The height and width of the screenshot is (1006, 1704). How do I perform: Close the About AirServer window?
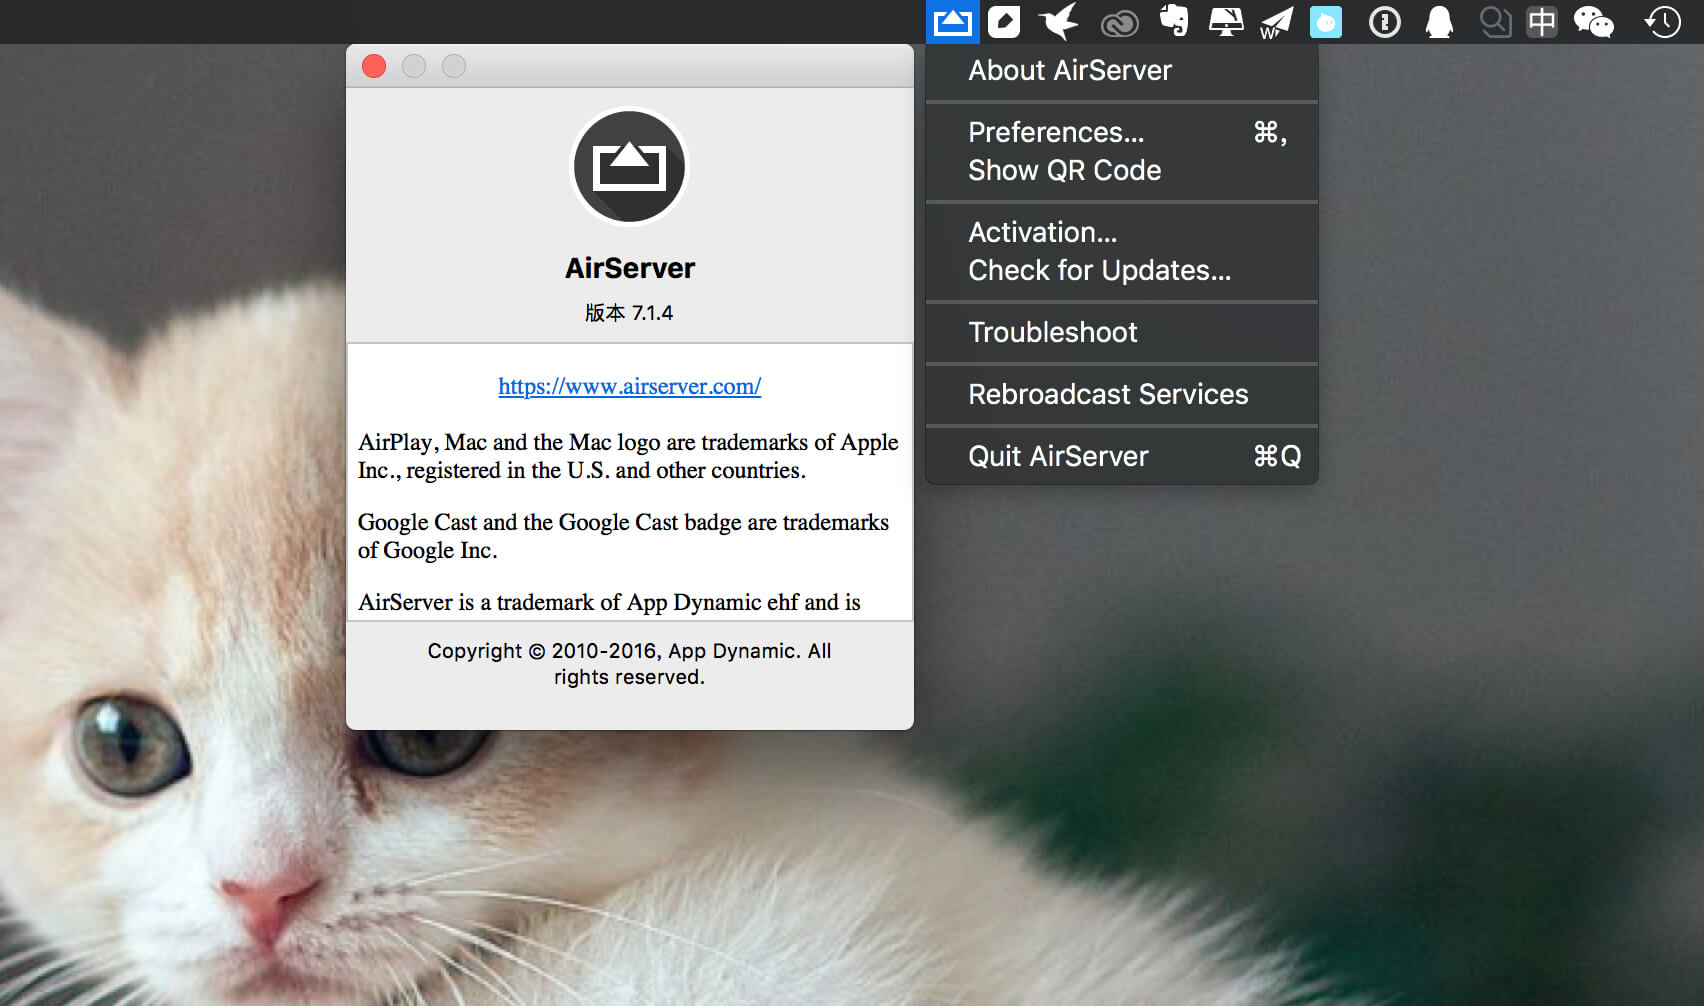374,66
